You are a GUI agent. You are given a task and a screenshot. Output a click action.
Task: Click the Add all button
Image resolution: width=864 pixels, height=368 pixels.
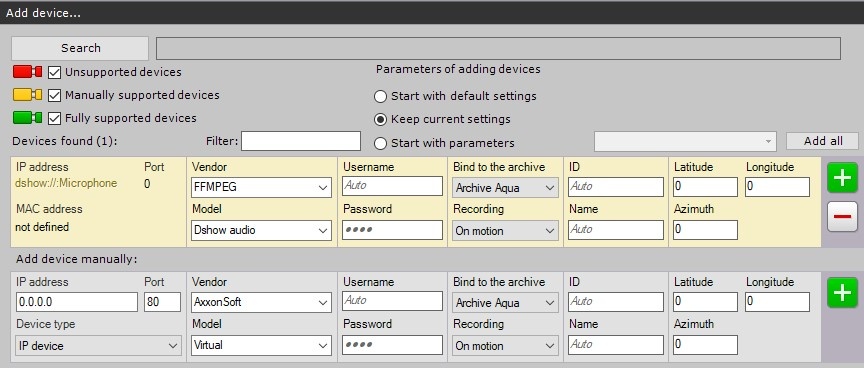point(822,141)
